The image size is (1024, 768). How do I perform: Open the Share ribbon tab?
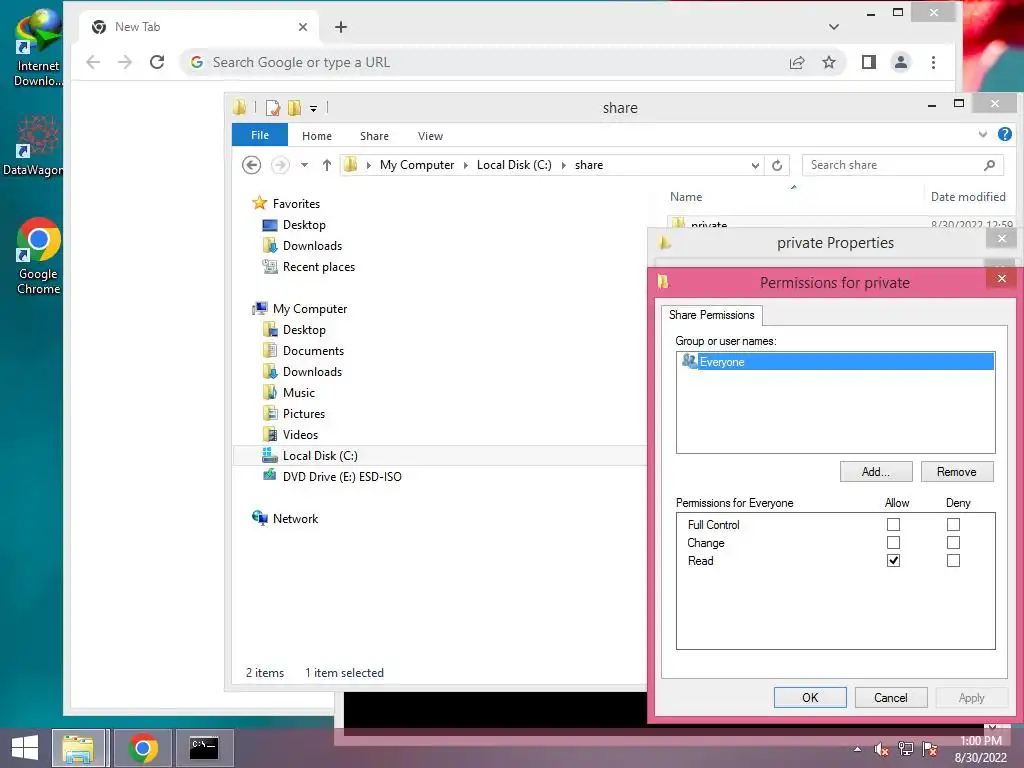pos(374,136)
